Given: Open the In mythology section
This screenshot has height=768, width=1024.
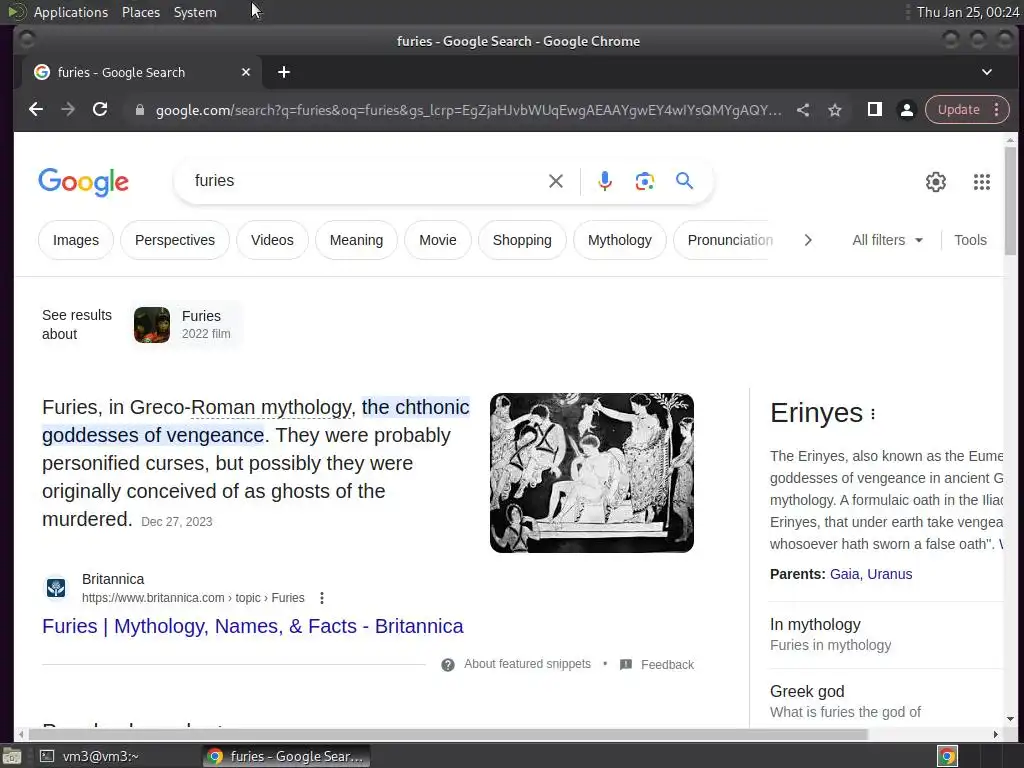Looking at the screenshot, I should (x=886, y=634).
